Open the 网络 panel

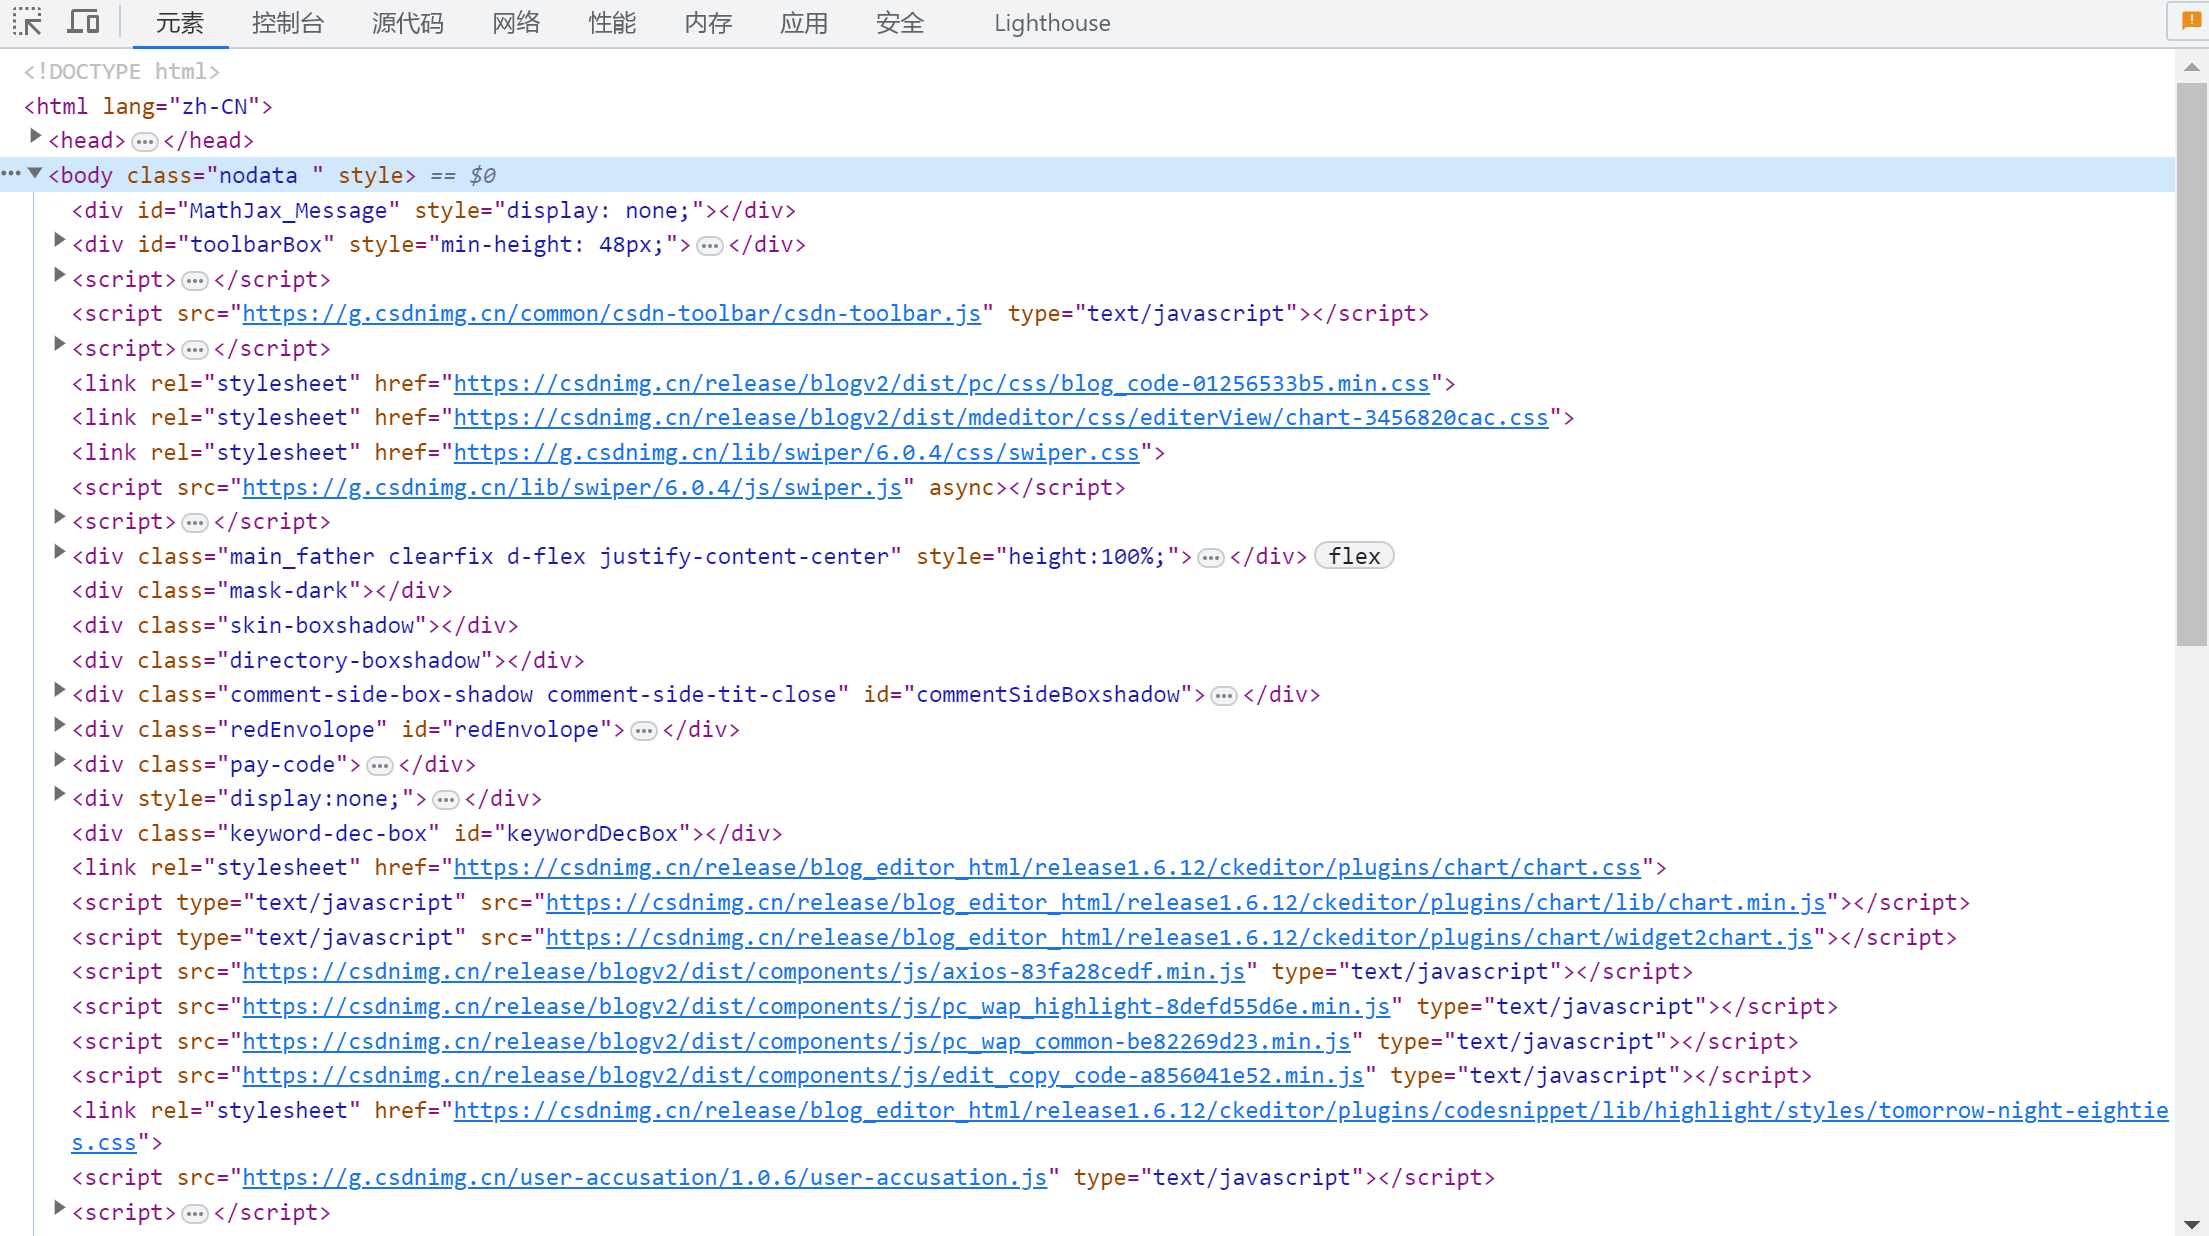click(516, 22)
